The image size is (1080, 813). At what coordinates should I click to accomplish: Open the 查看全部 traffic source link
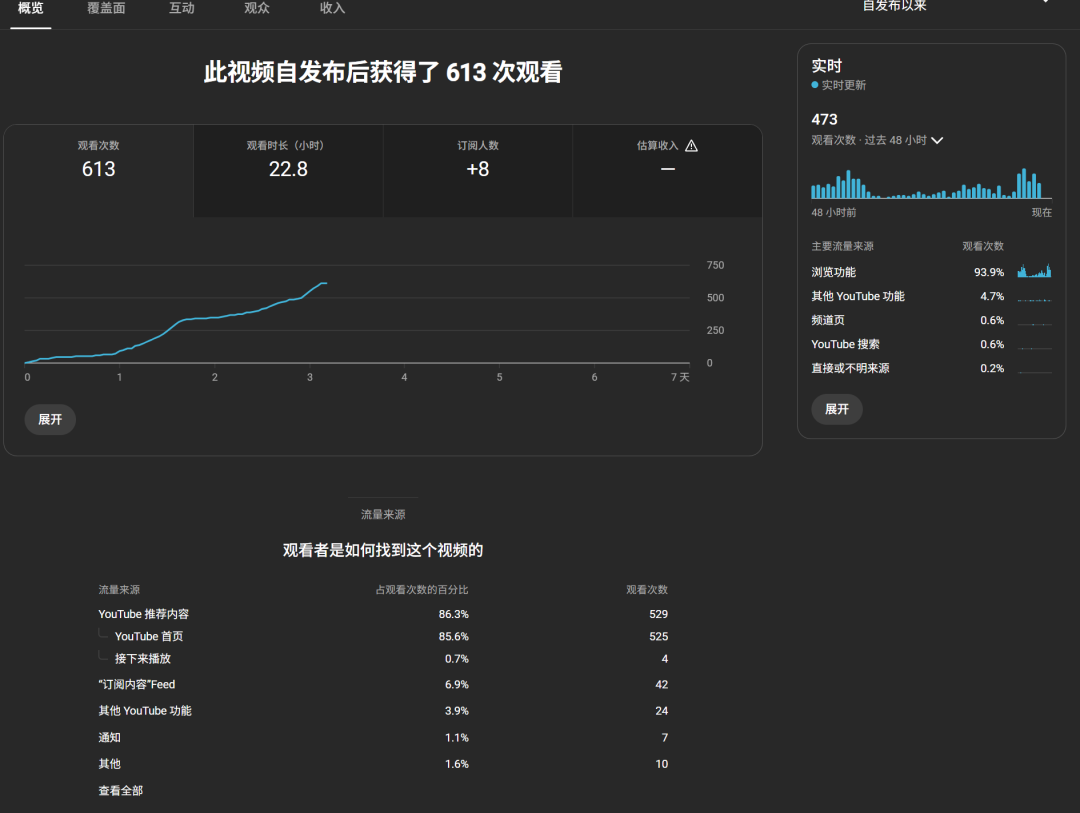120,790
